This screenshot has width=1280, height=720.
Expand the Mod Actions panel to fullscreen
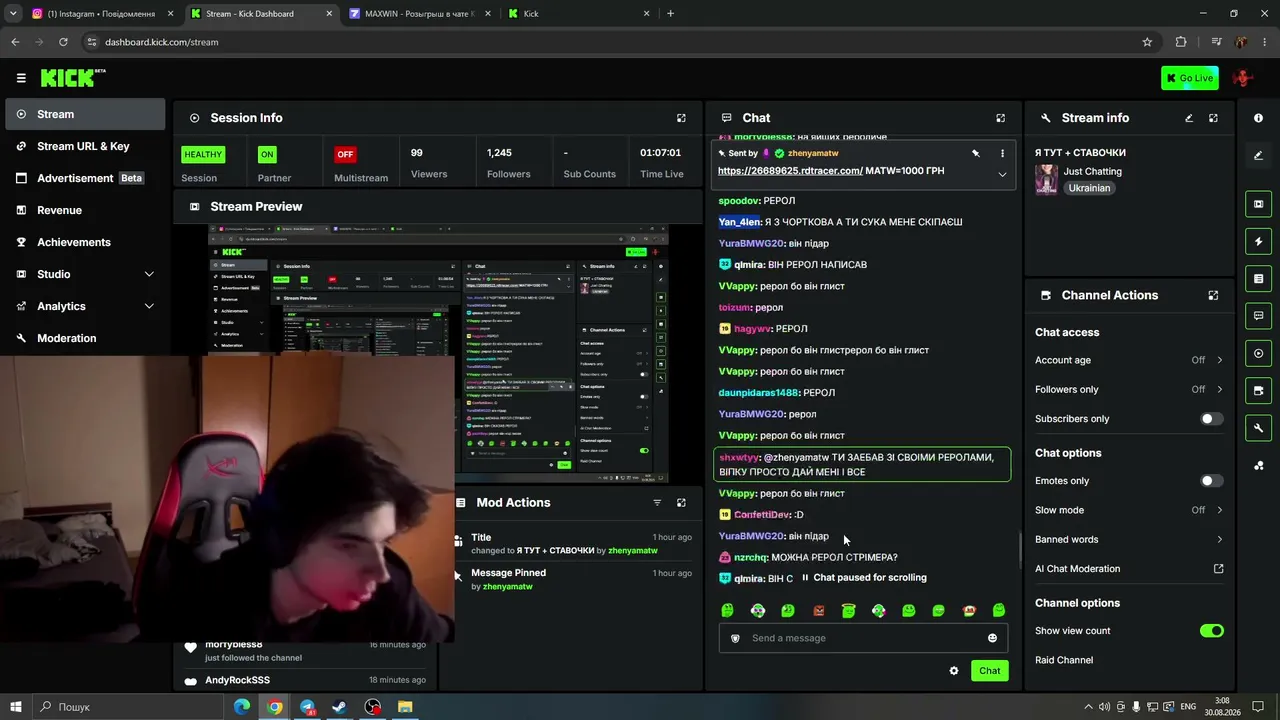681,503
